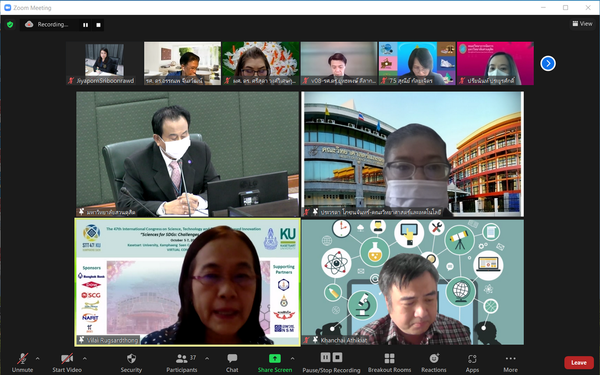Start Video with the camera toggle
The image size is (600, 375).
click(x=67, y=362)
